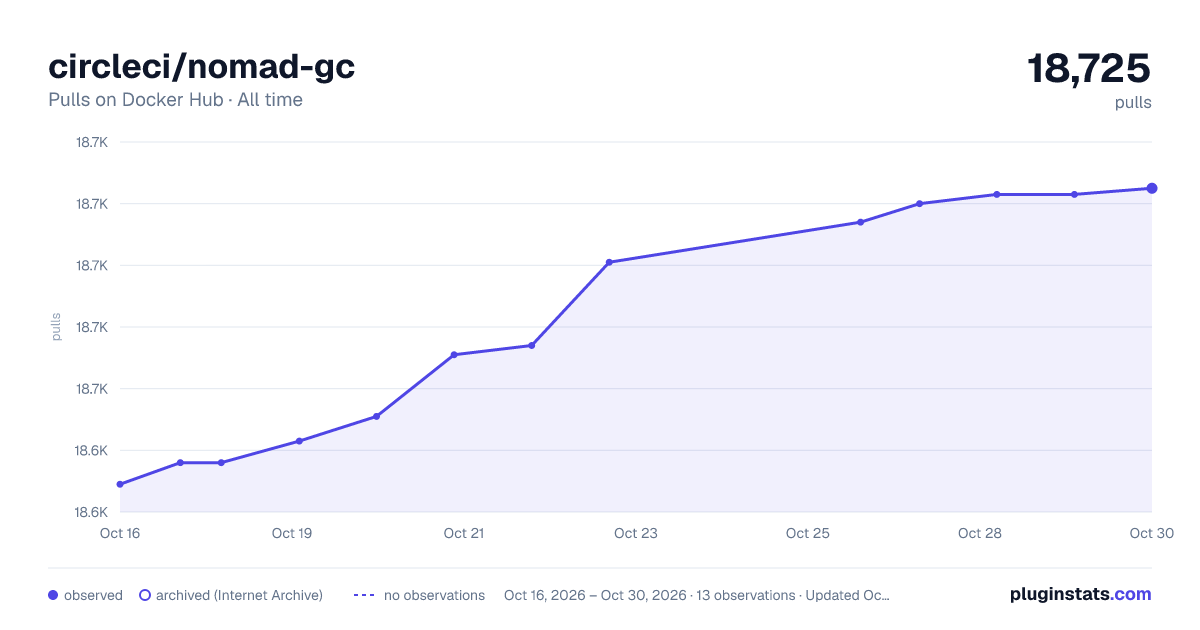This screenshot has width=1200, height=630.
Task: Click the Oct 30 x-axis label
Action: pos(1151,533)
